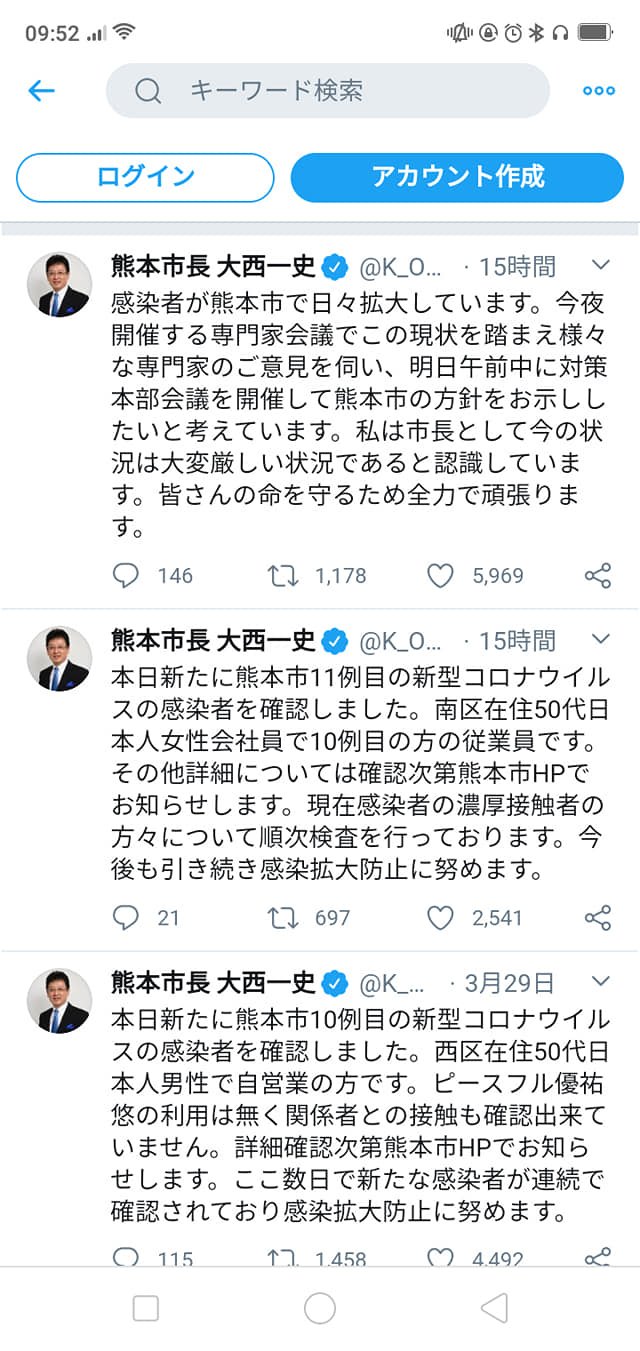Like the tweet with 5,969 likes
640x1351 pixels.
coord(441,575)
